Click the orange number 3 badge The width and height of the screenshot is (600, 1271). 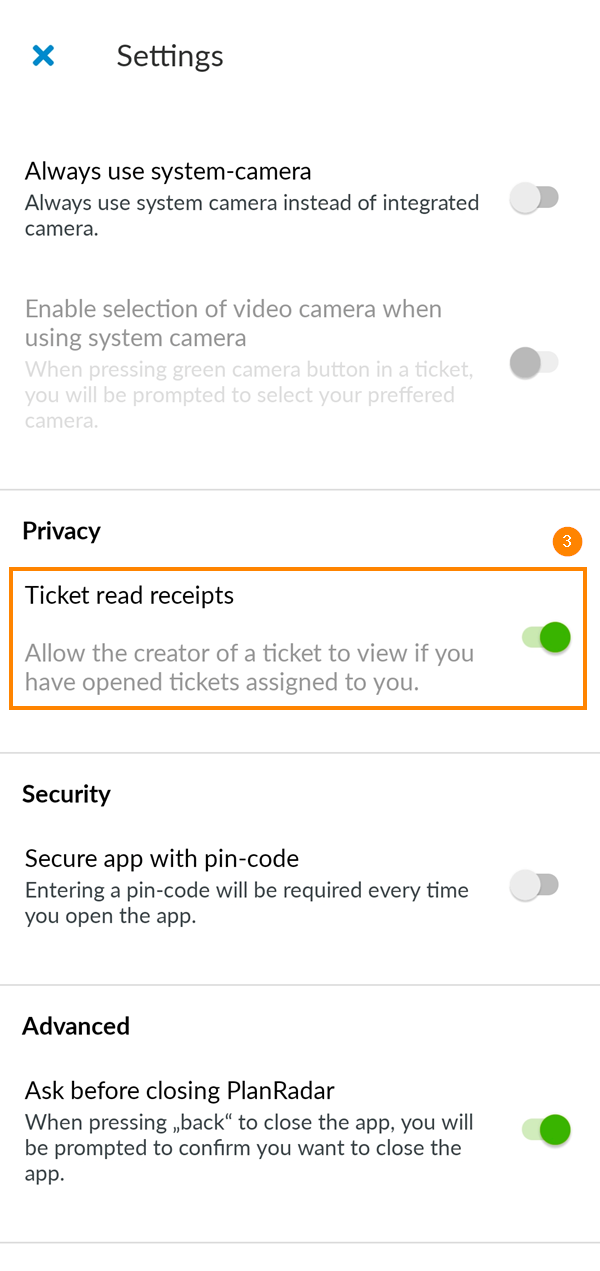[x=568, y=541]
